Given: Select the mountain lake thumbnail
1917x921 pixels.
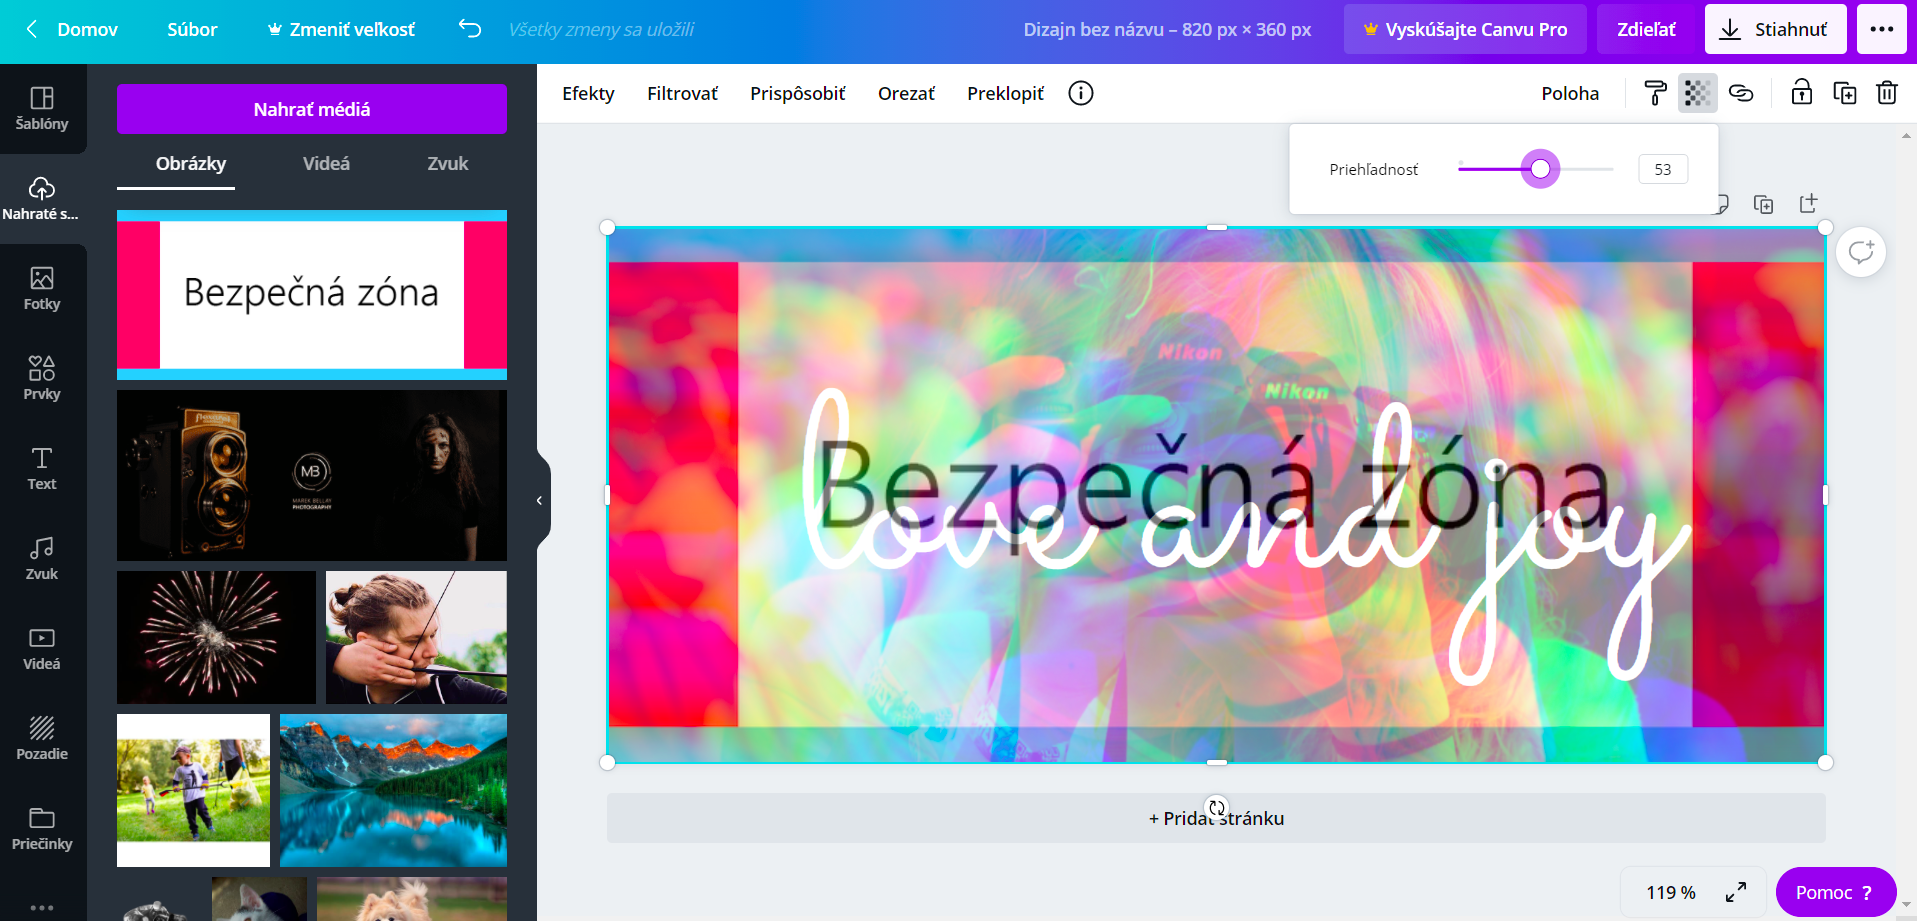Looking at the screenshot, I should 393,790.
